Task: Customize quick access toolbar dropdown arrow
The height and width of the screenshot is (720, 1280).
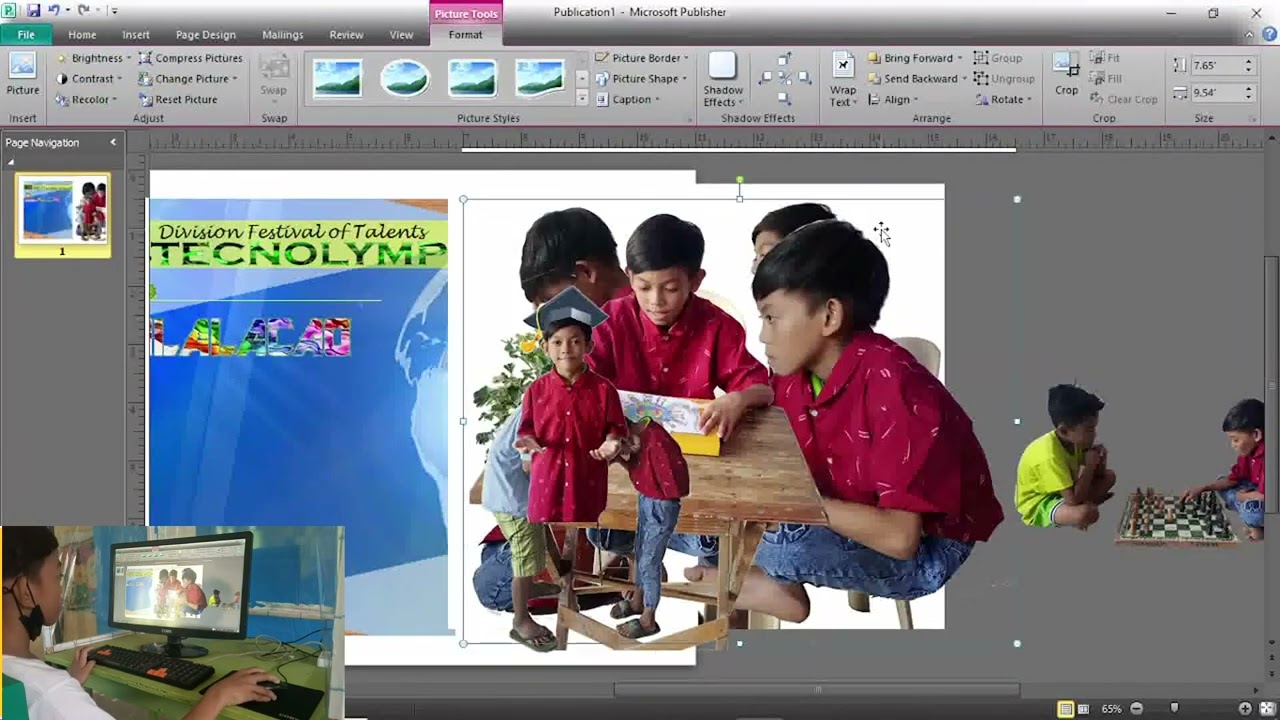Action: click(114, 11)
